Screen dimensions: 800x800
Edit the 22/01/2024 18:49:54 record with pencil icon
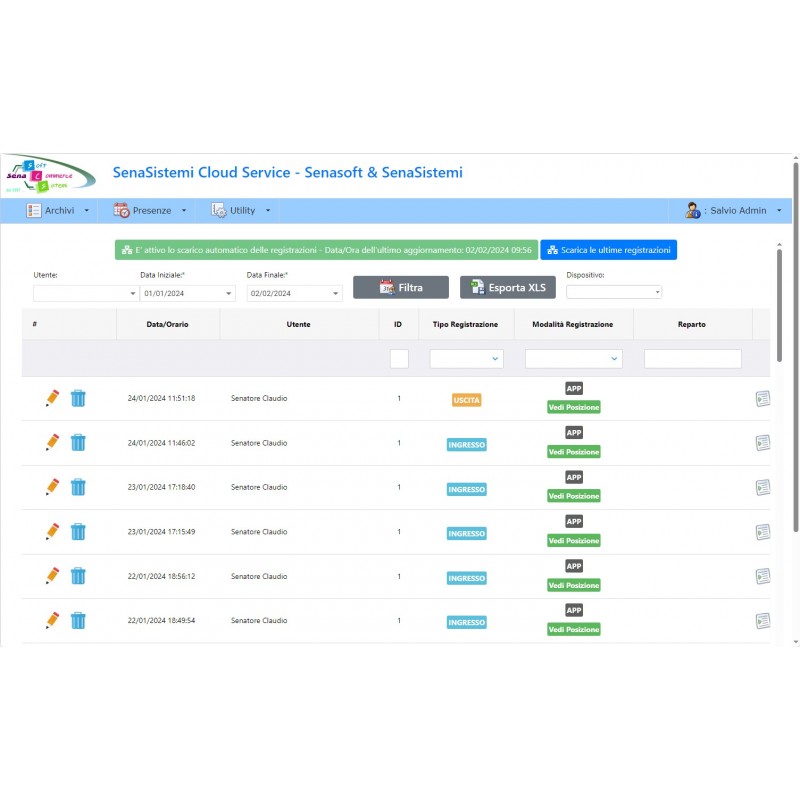point(53,620)
